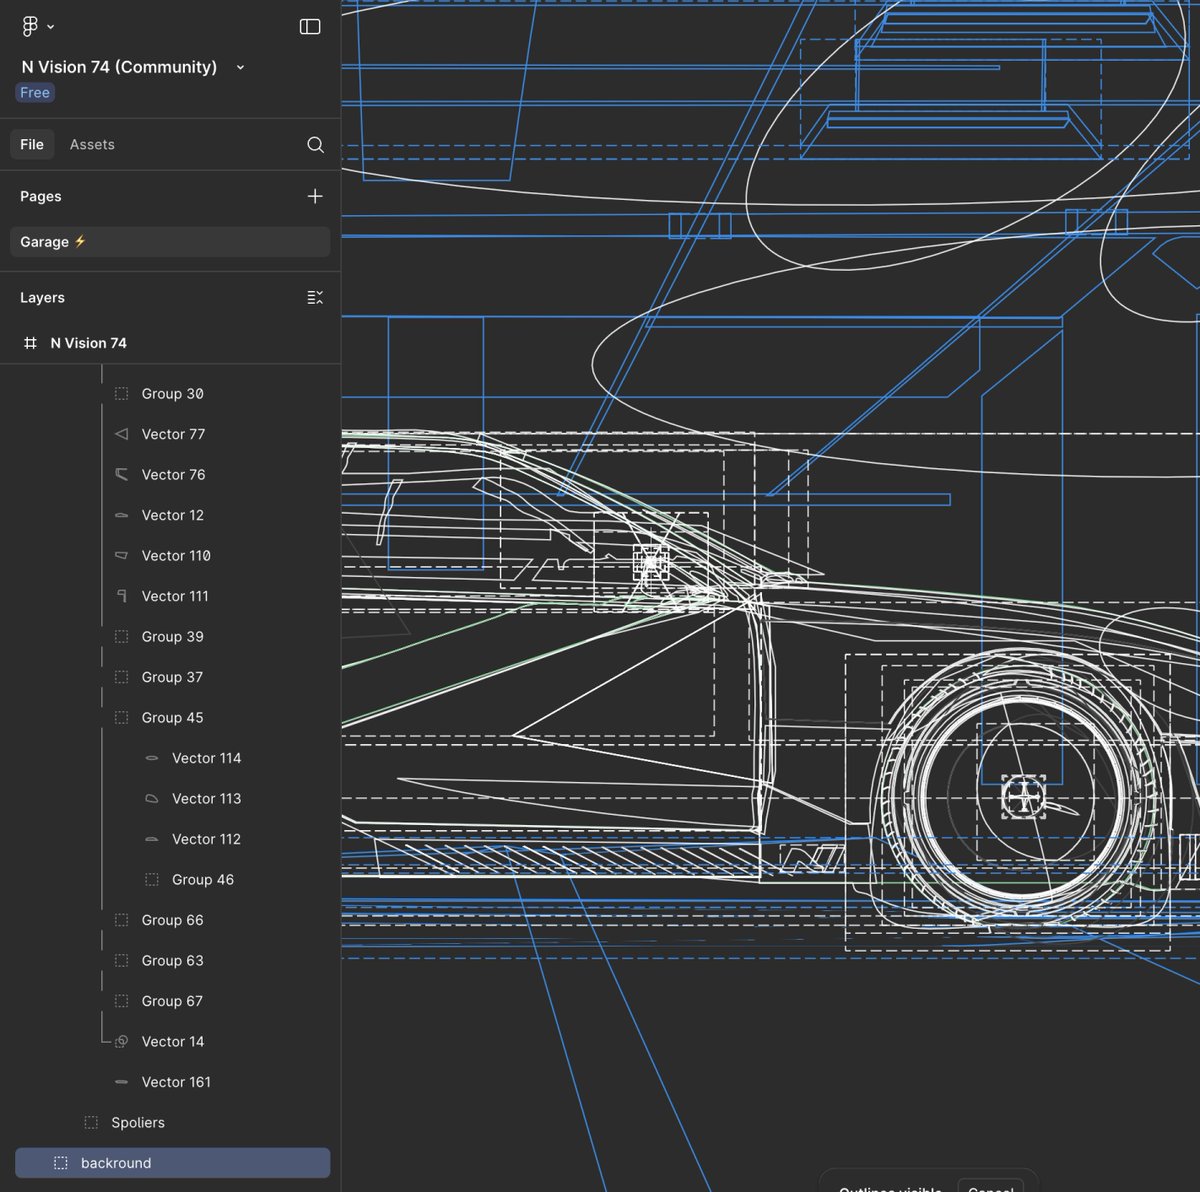Select the Vector 113 layer
1200x1192 pixels.
pyautogui.click(x=207, y=798)
